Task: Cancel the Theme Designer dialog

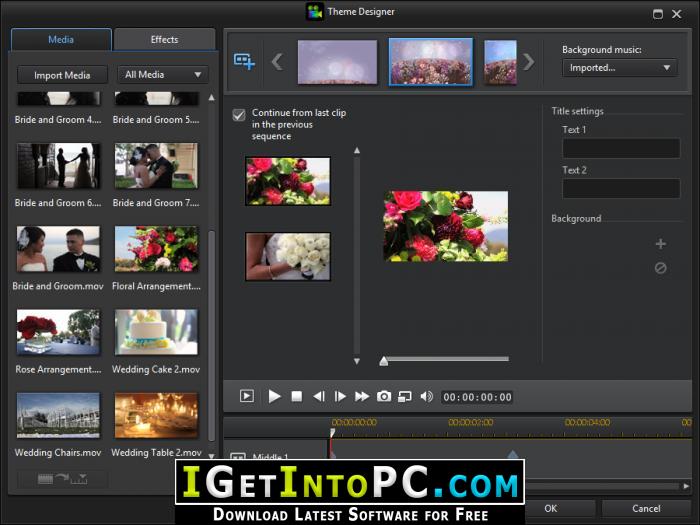Action: (646, 508)
